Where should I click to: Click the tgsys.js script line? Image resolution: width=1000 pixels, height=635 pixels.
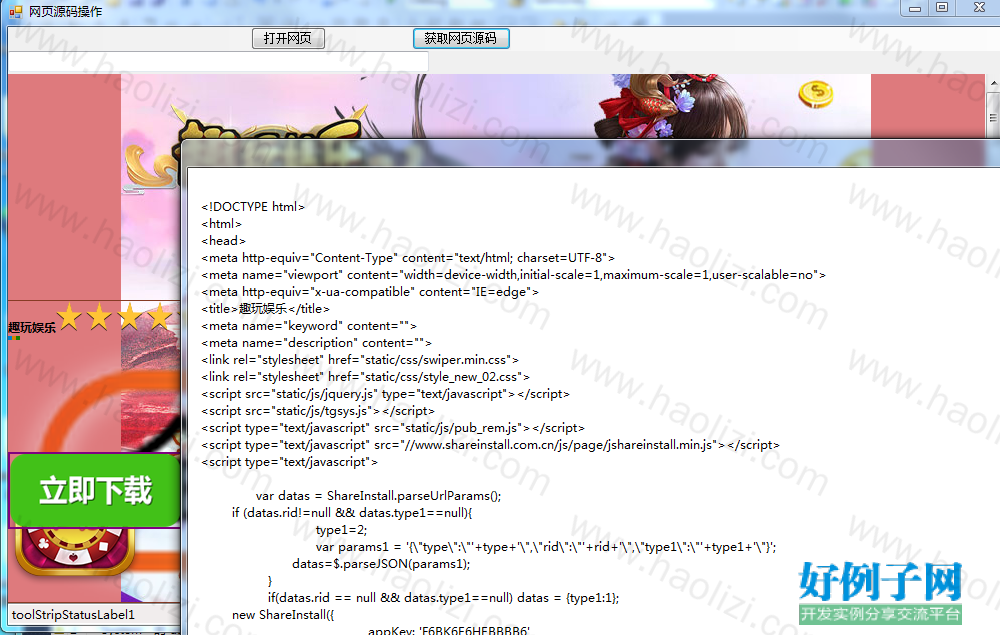click(318, 411)
